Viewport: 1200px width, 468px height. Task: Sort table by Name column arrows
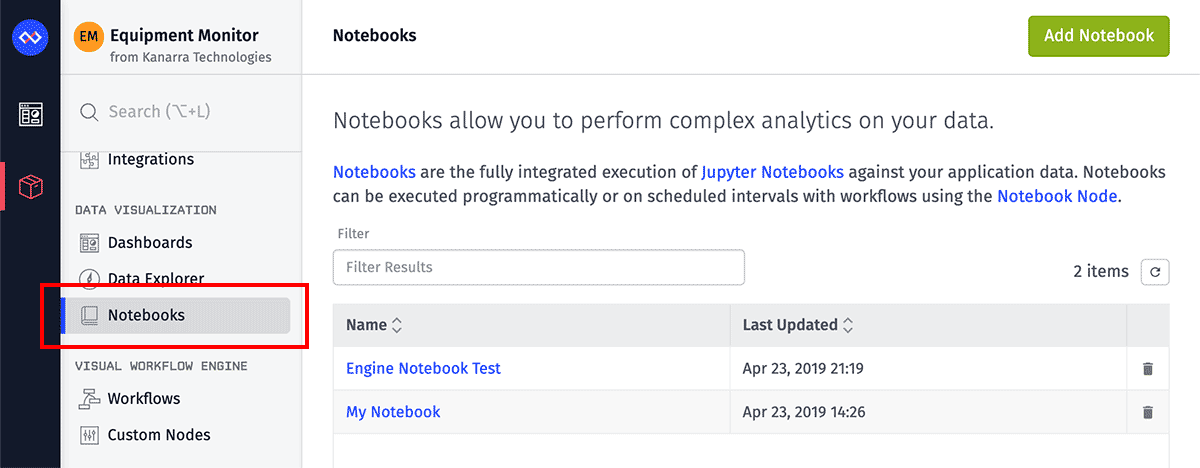click(396, 325)
